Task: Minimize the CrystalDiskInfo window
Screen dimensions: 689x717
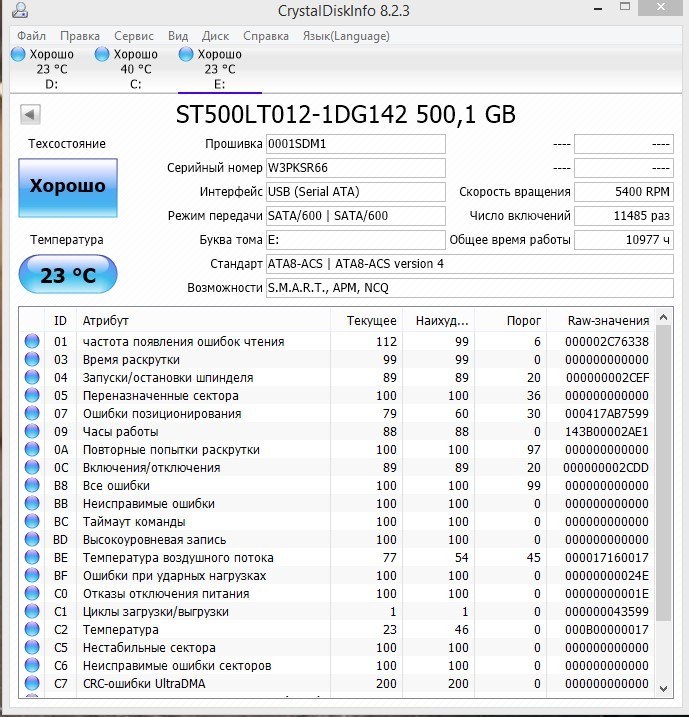Action: tap(598, 9)
